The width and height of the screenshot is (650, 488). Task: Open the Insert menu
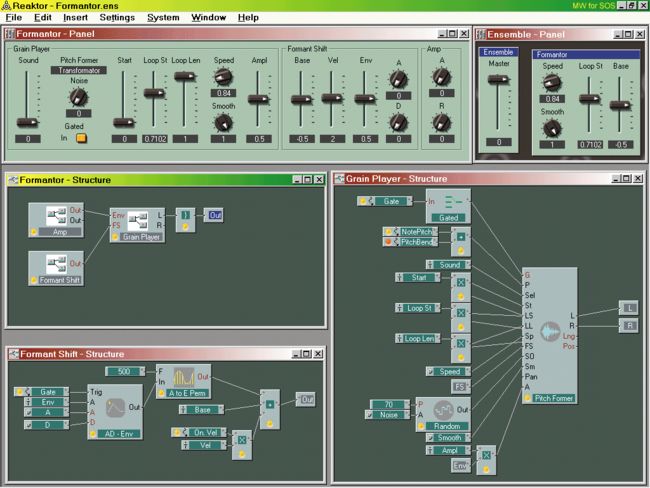point(75,17)
